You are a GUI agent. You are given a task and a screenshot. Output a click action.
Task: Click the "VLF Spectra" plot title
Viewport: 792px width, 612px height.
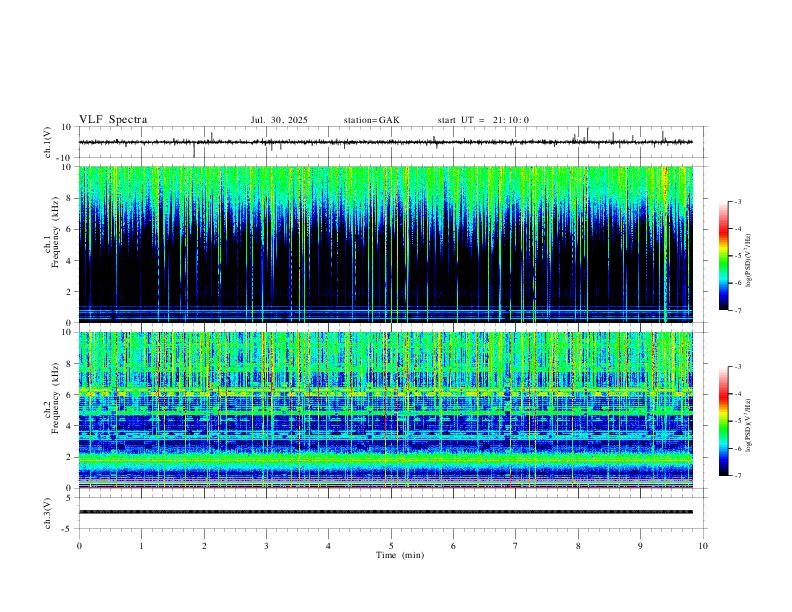[x=113, y=120]
